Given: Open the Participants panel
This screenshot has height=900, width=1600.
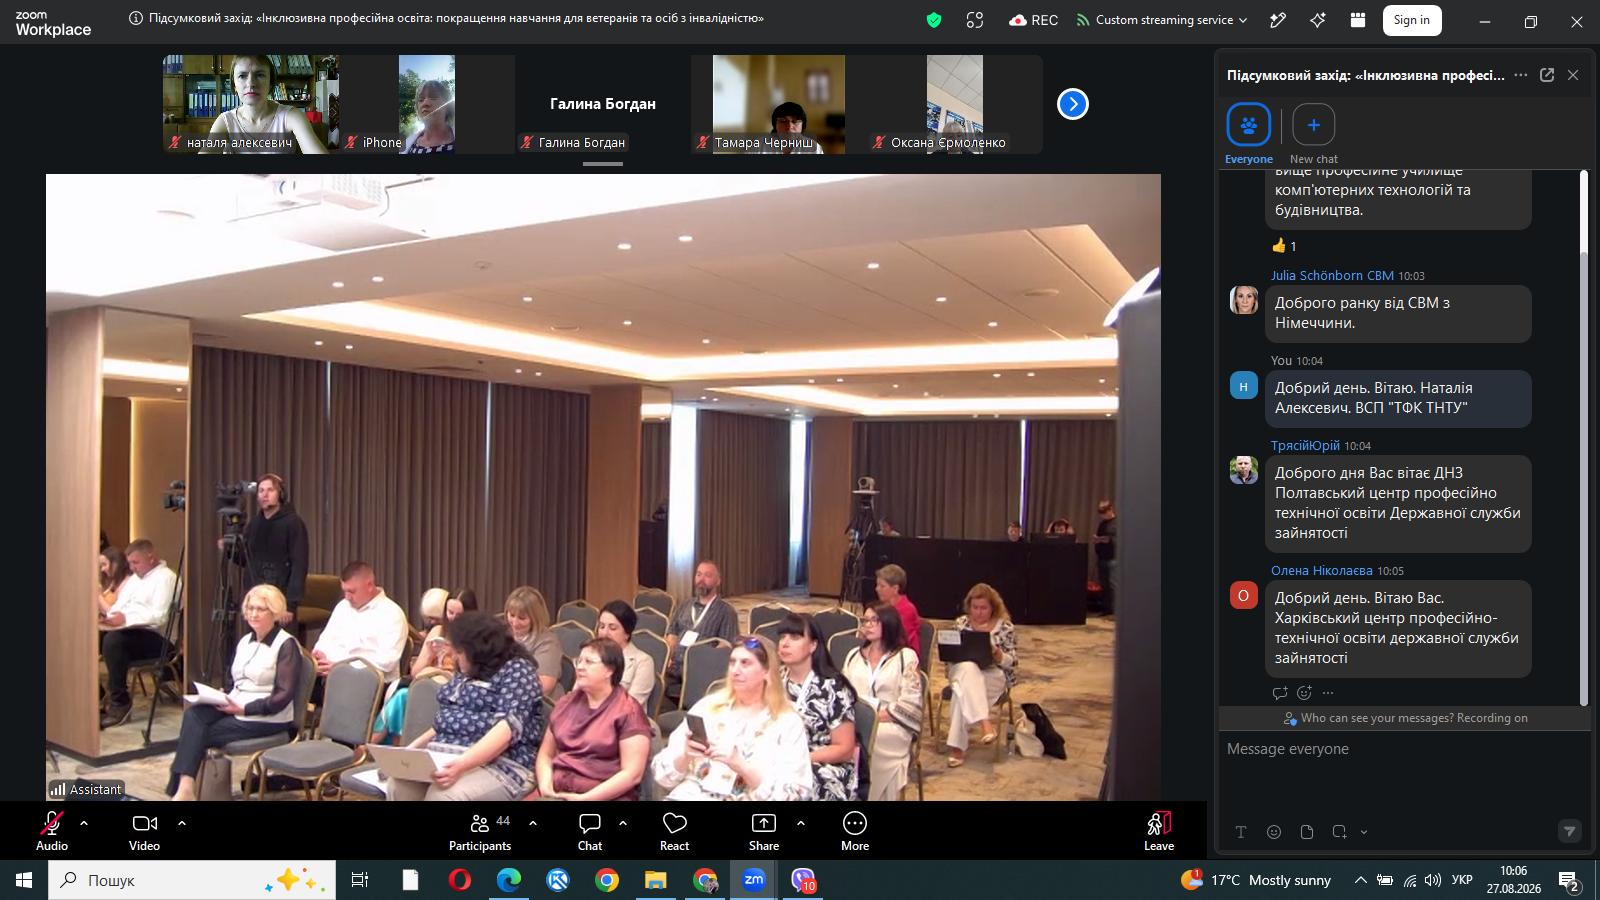Looking at the screenshot, I should click(x=481, y=831).
